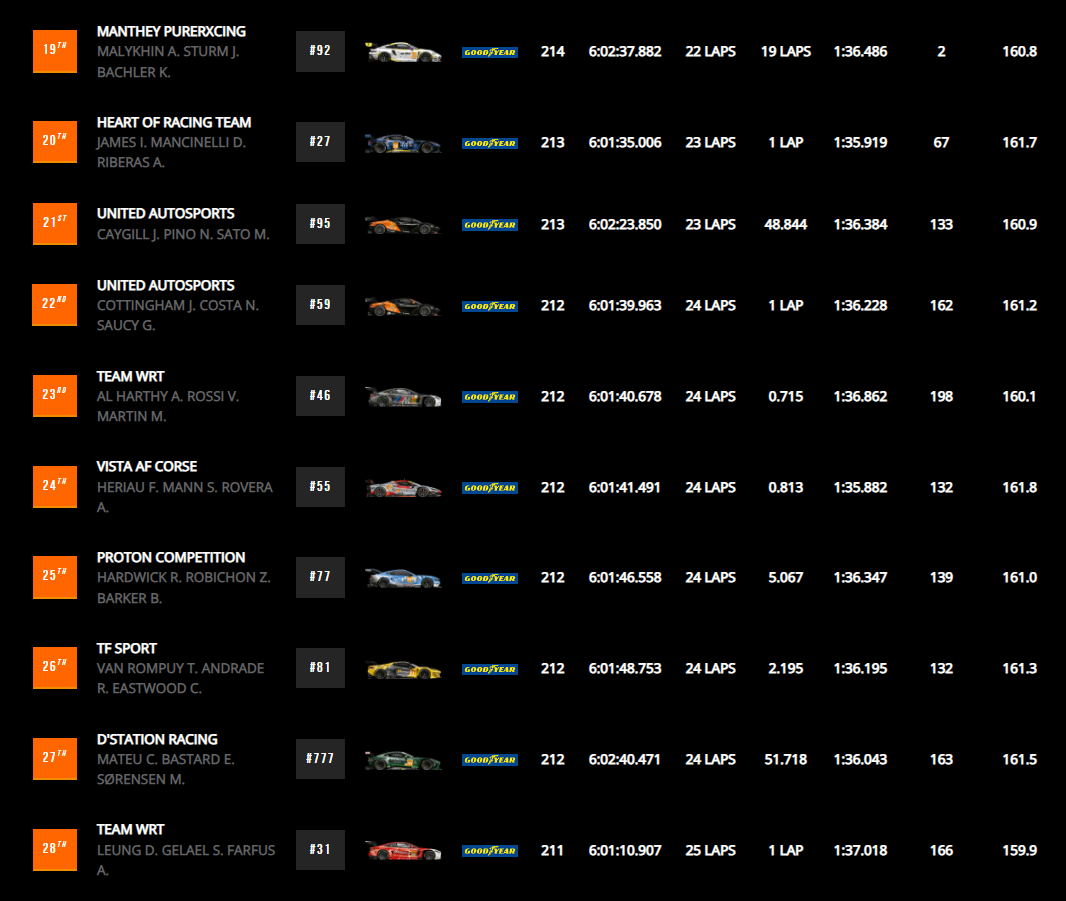Screen dimensions: 1066x901
Task: Click the Goodyear logo in the #55 row
Action: click(489, 488)
